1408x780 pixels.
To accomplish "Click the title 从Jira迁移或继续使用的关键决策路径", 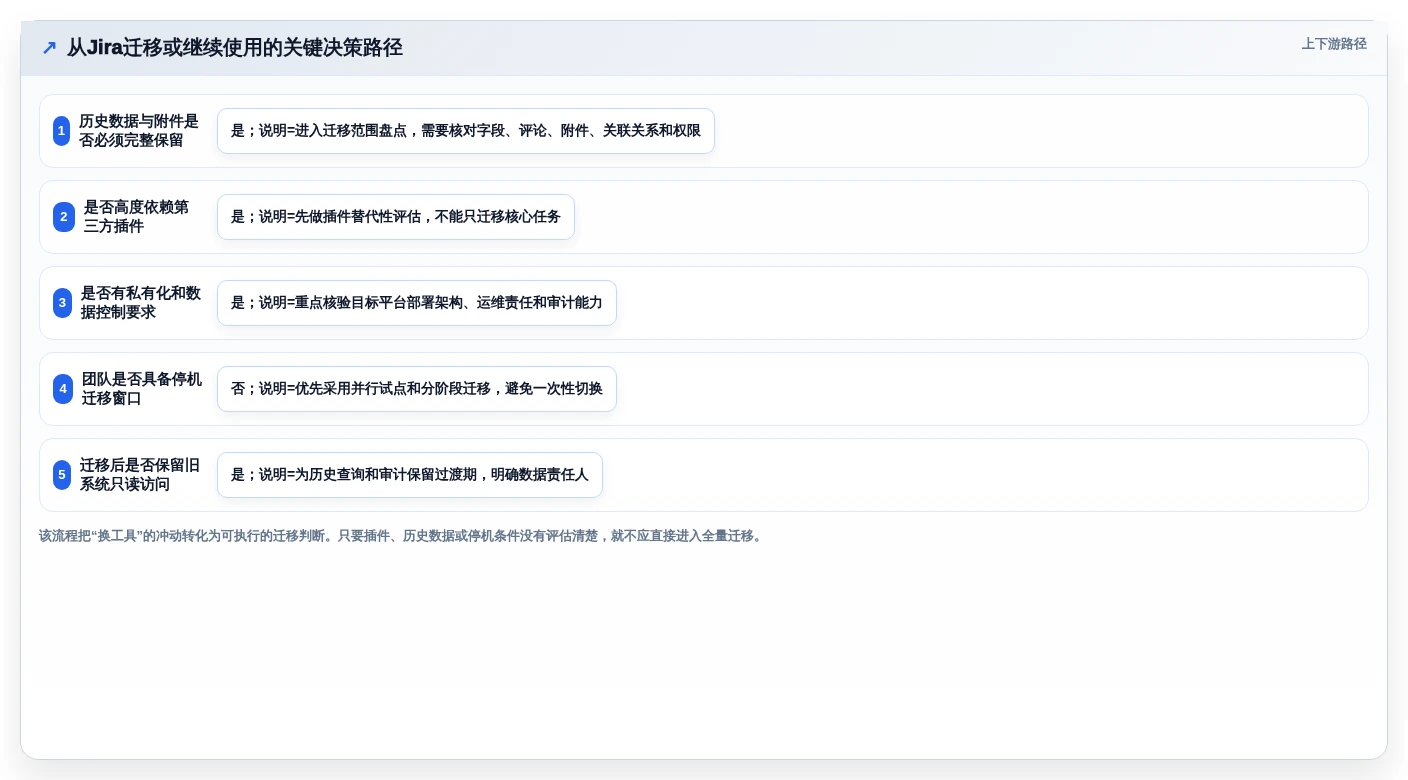I will click(x=235, y=48).
